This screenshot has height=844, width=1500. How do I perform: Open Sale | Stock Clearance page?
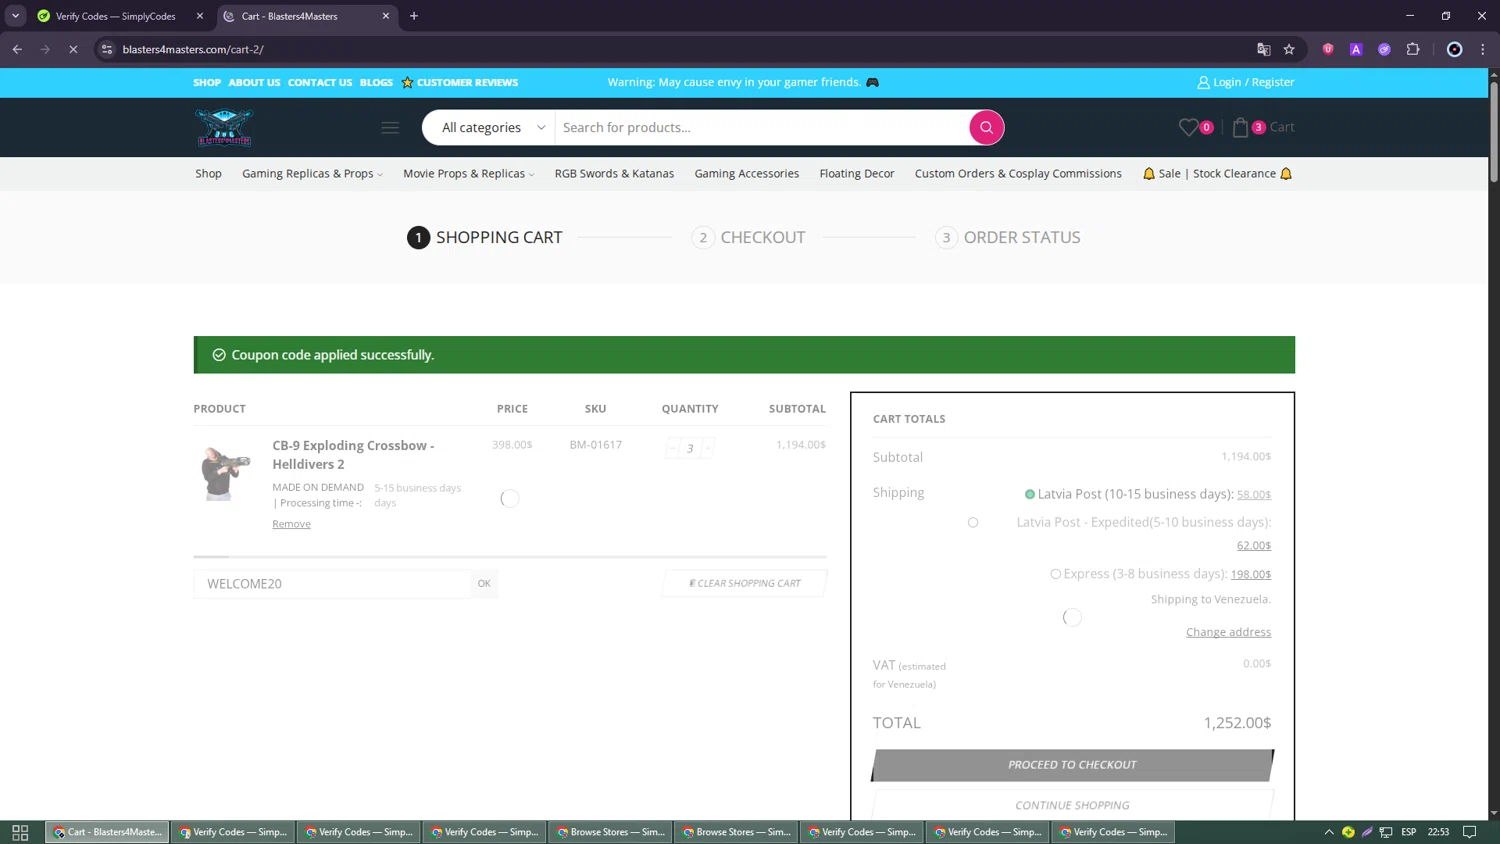[1217, 174]
